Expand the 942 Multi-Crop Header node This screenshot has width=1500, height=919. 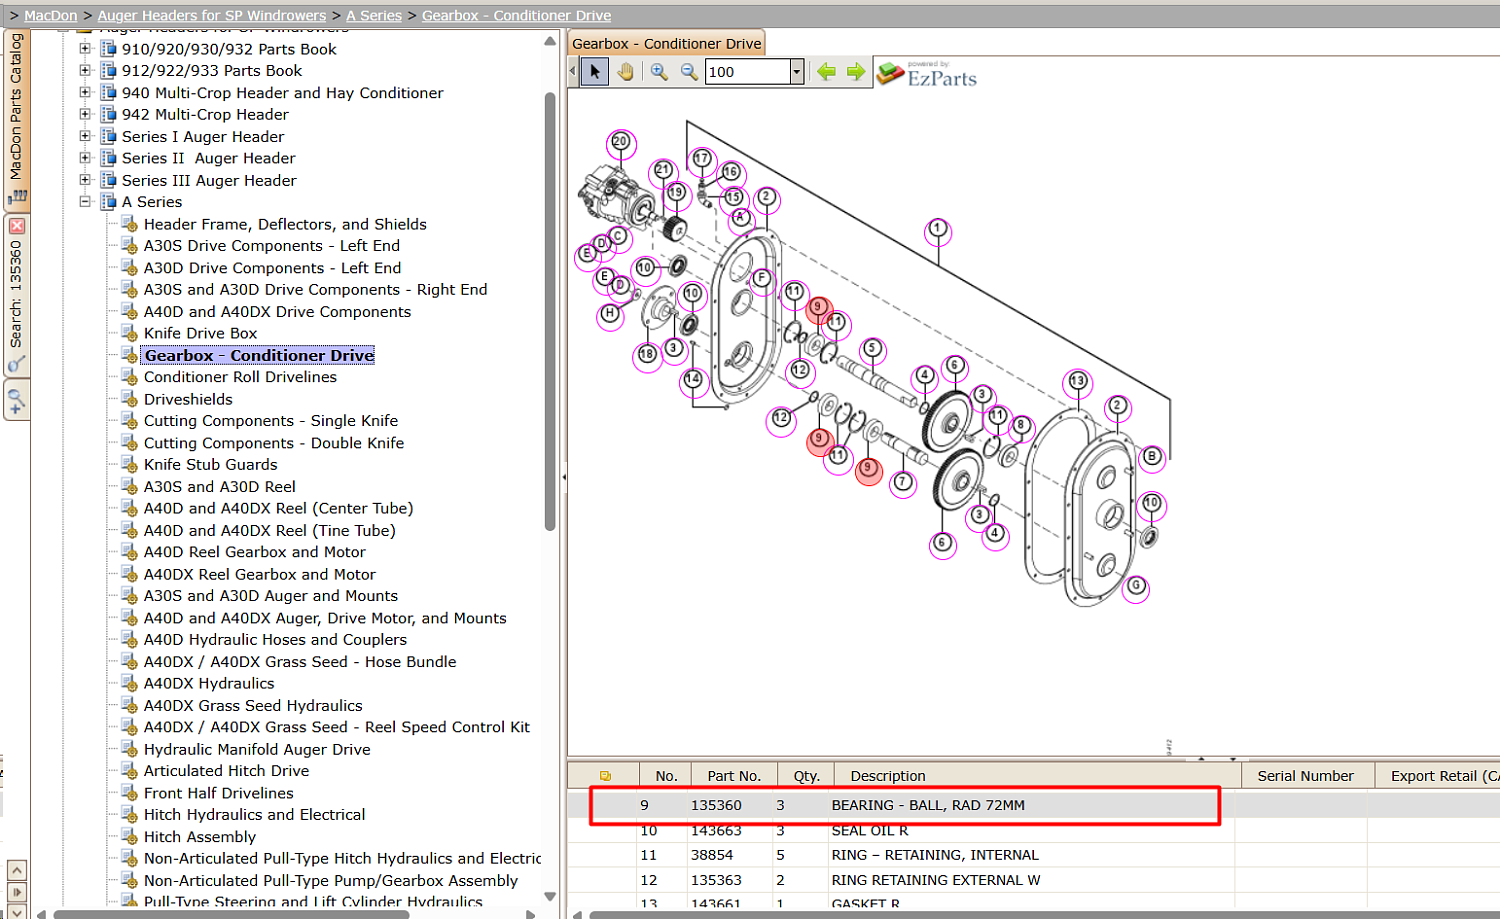pyautogui.click(x=85, y=114)
